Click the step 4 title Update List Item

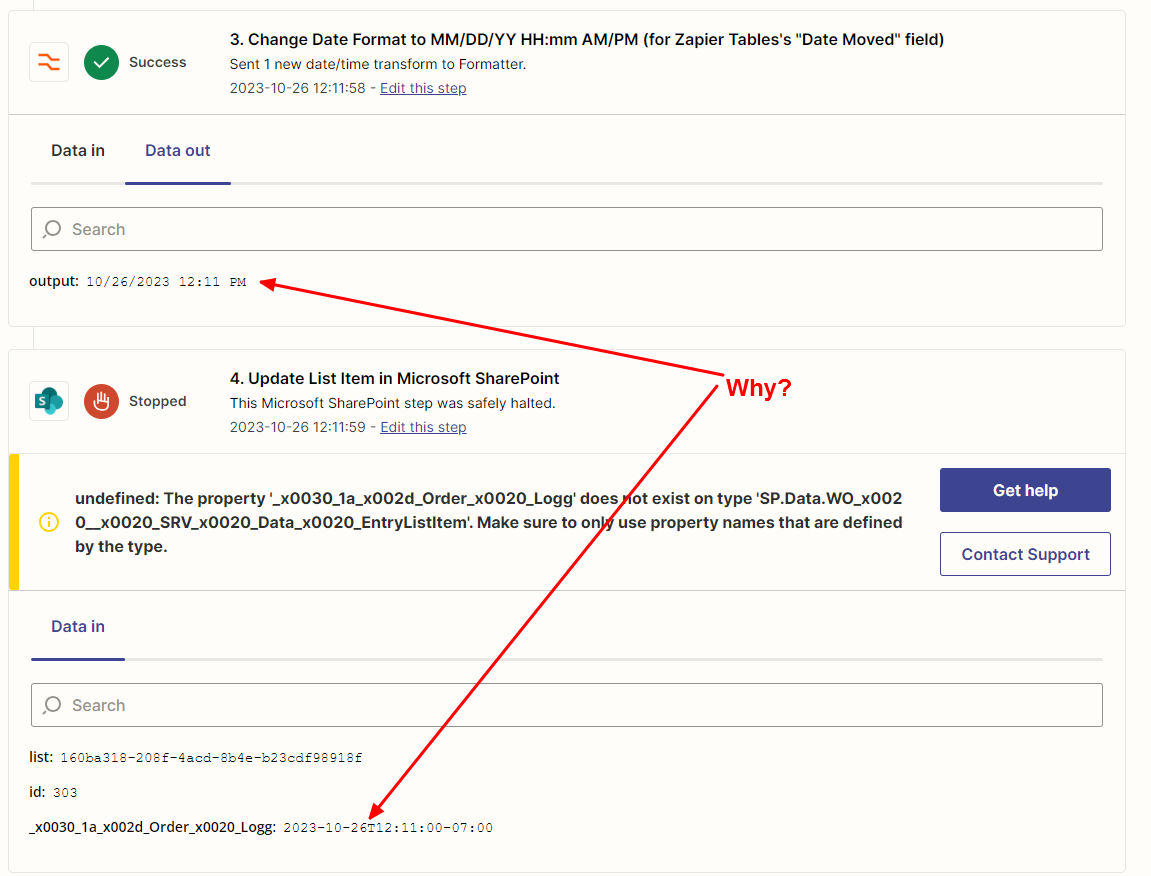coord(394,378)
